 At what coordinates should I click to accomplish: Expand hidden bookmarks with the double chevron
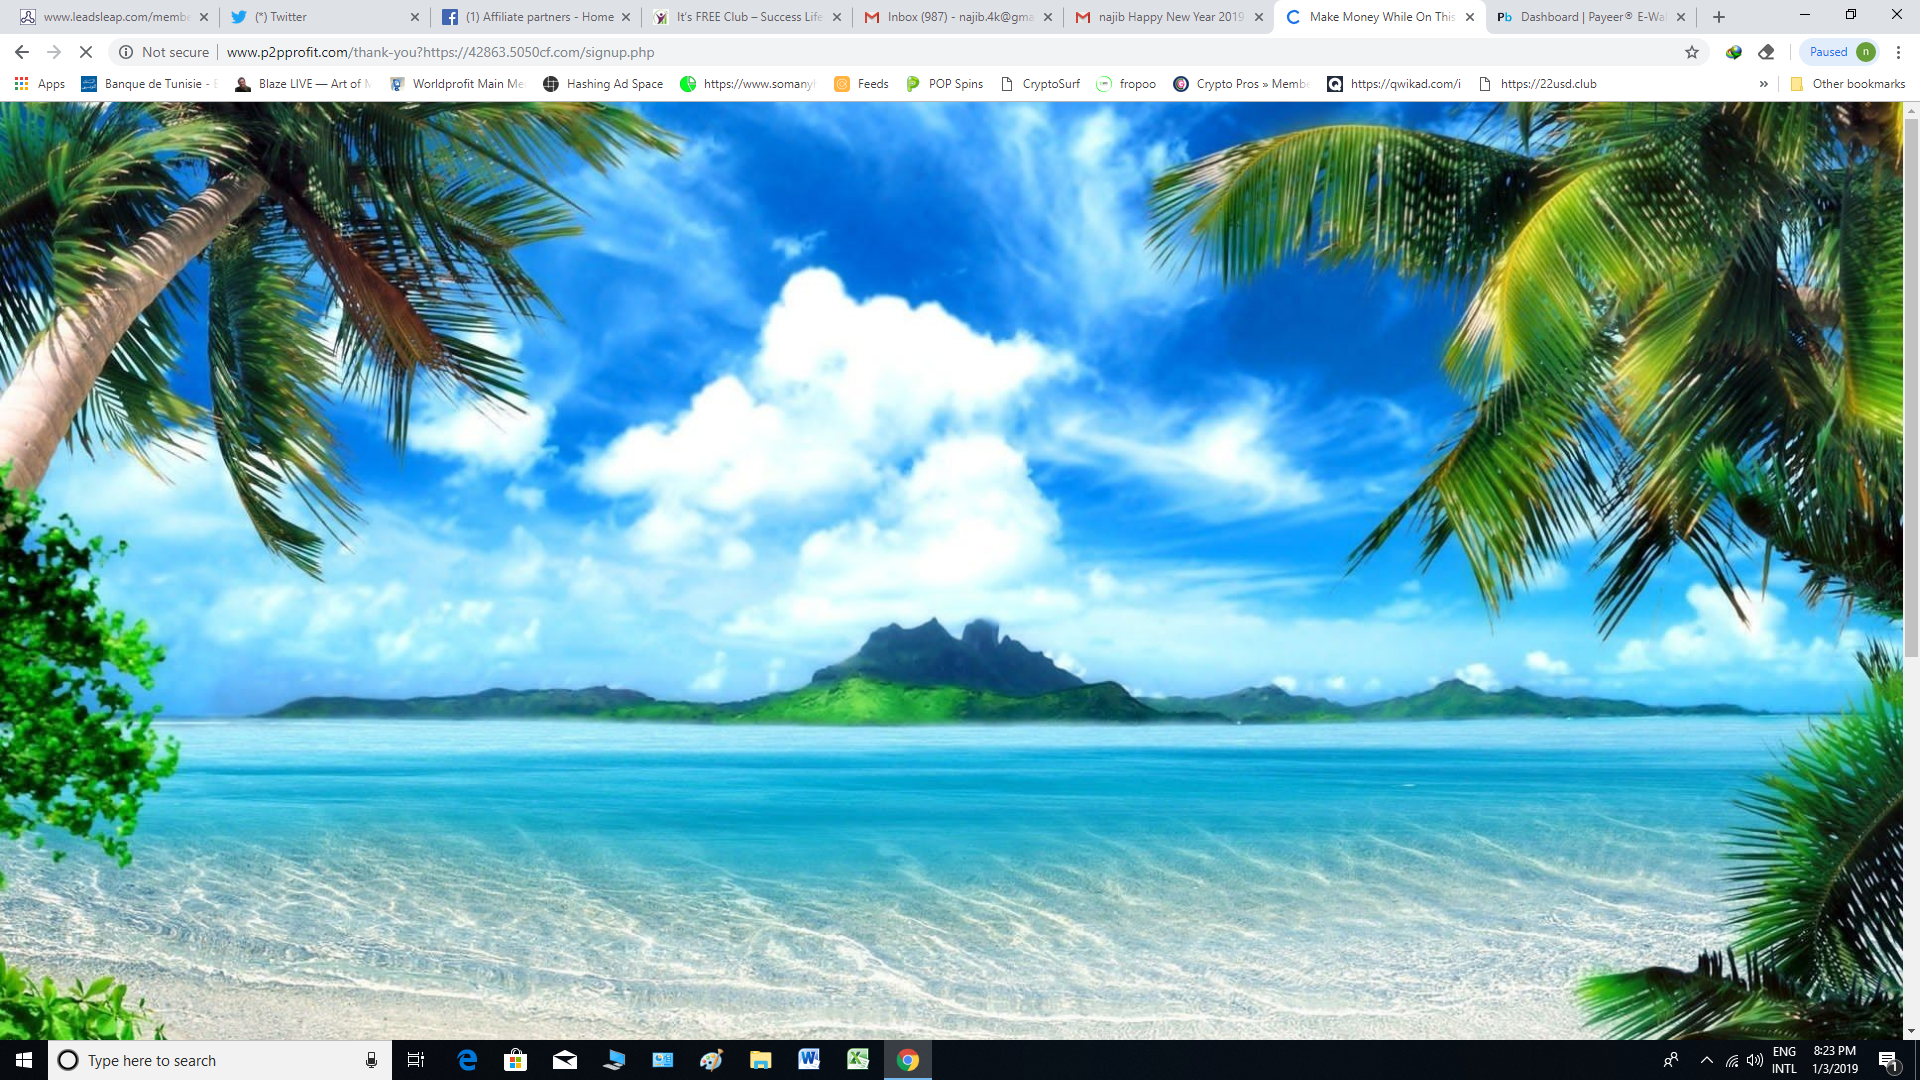pos(1763,84)
